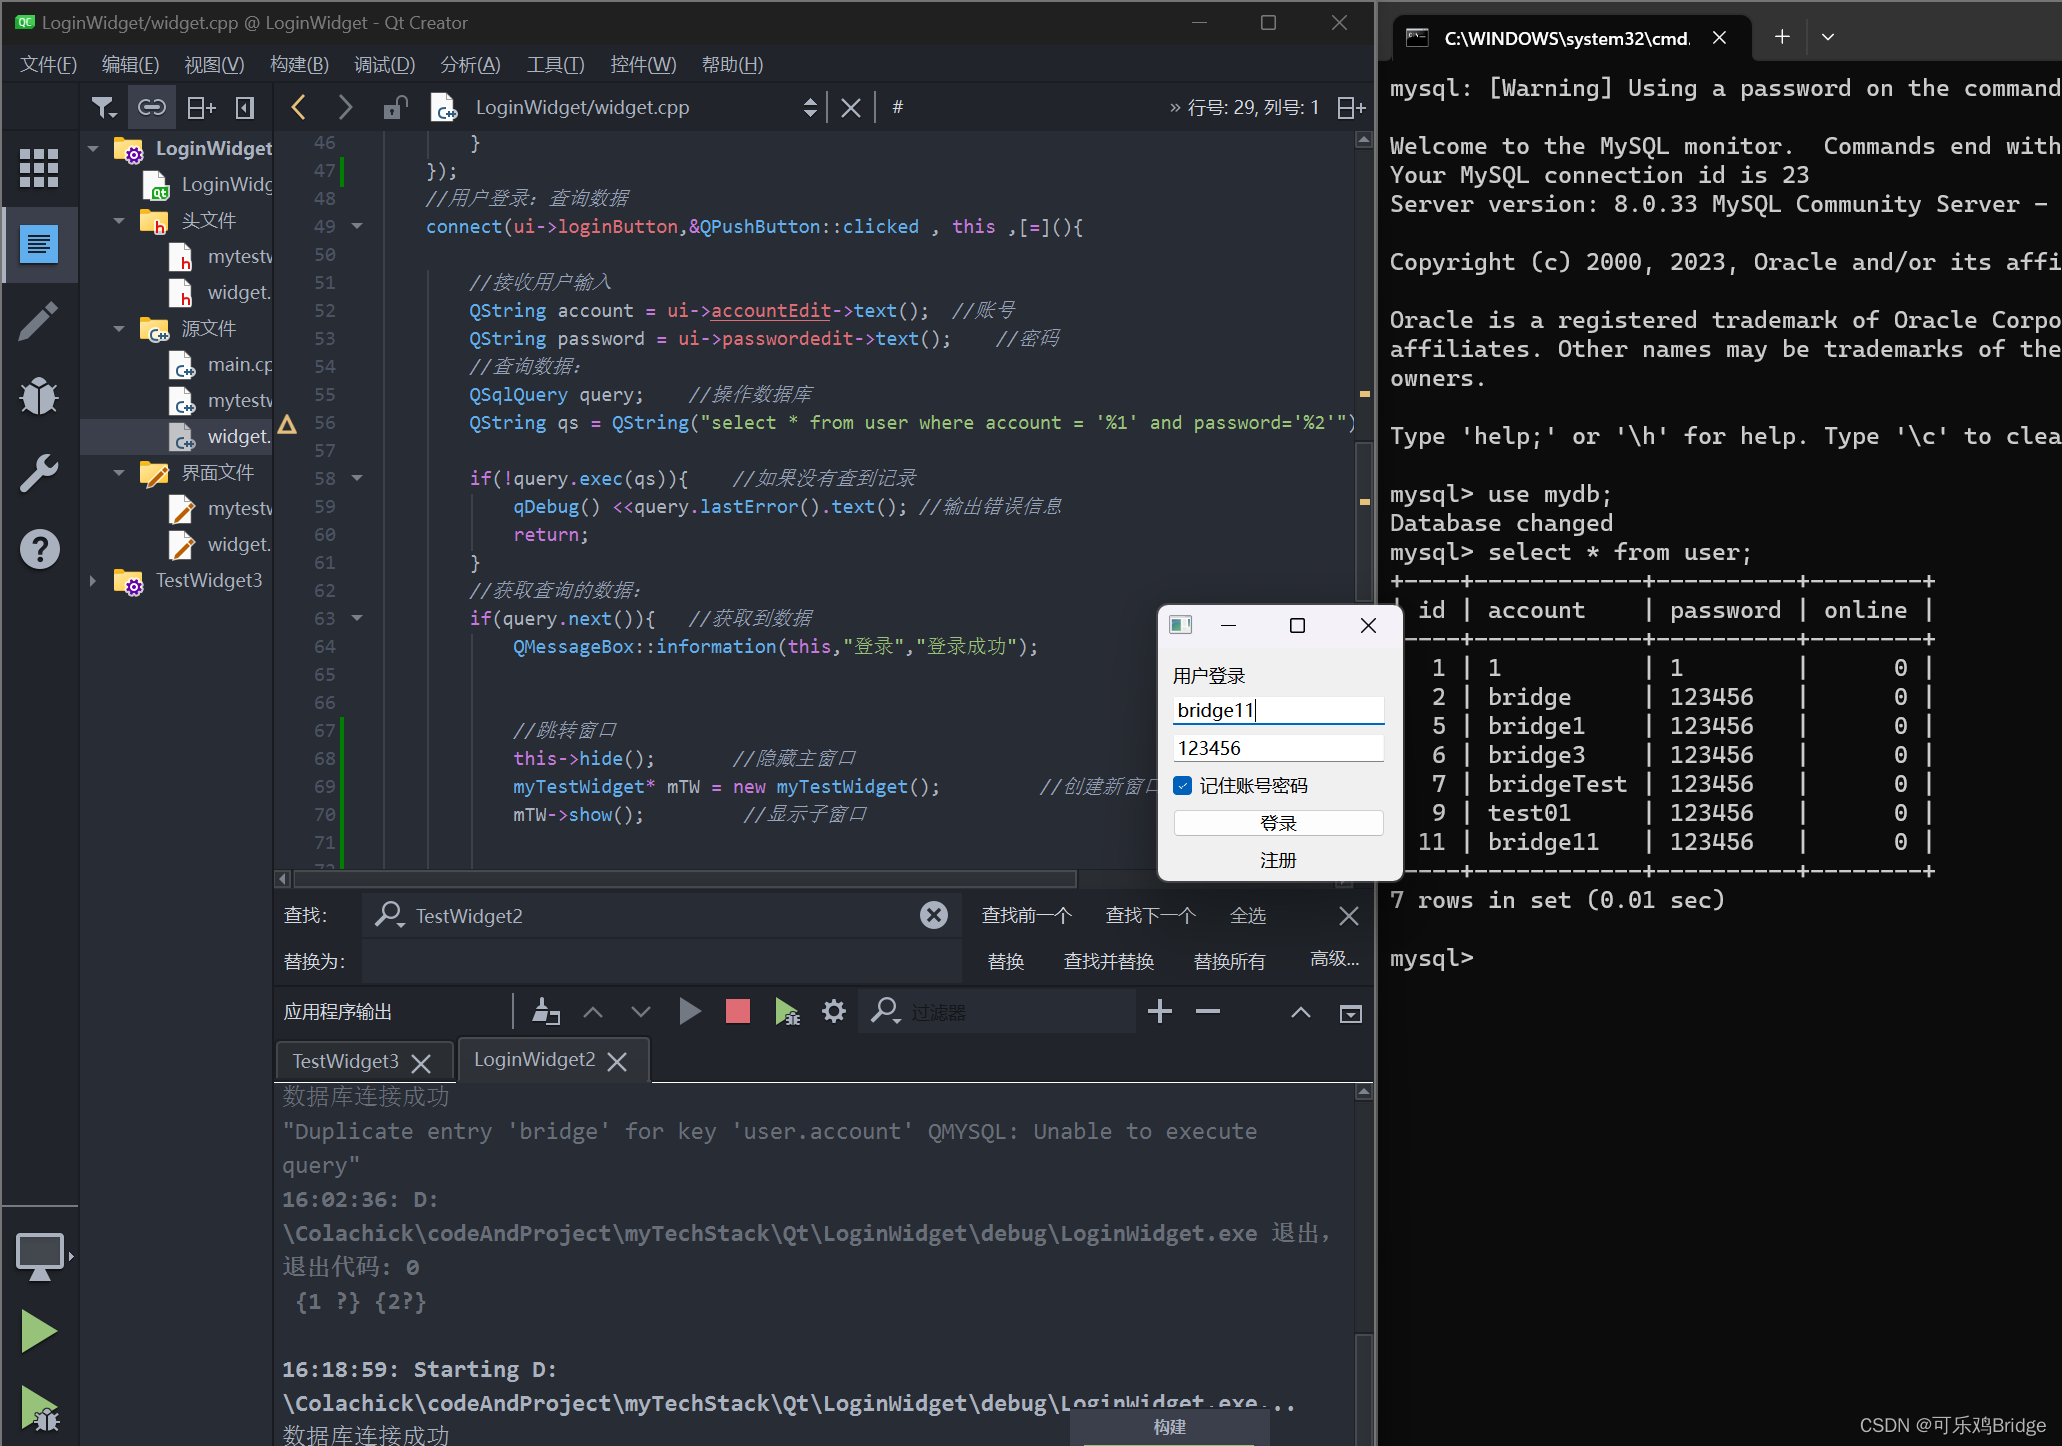Image resolution: width=2062 pixels, height=1446 pixels.
Task: Stop running application with red square
Action: (x=738, y=1012)
